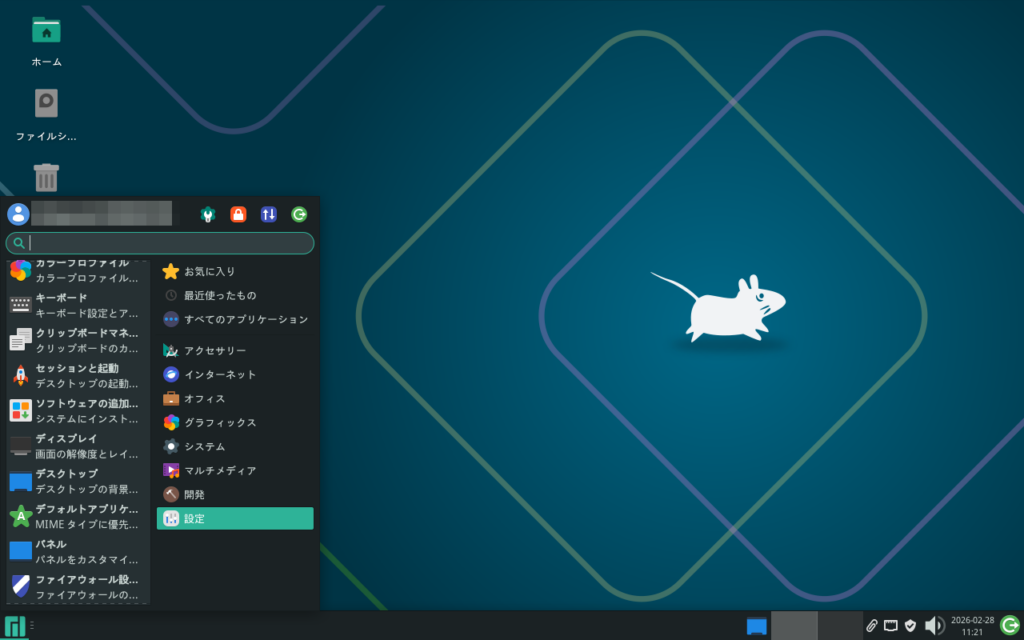Click the blue switch user icon
The image size is (1024, 640).
268,214
